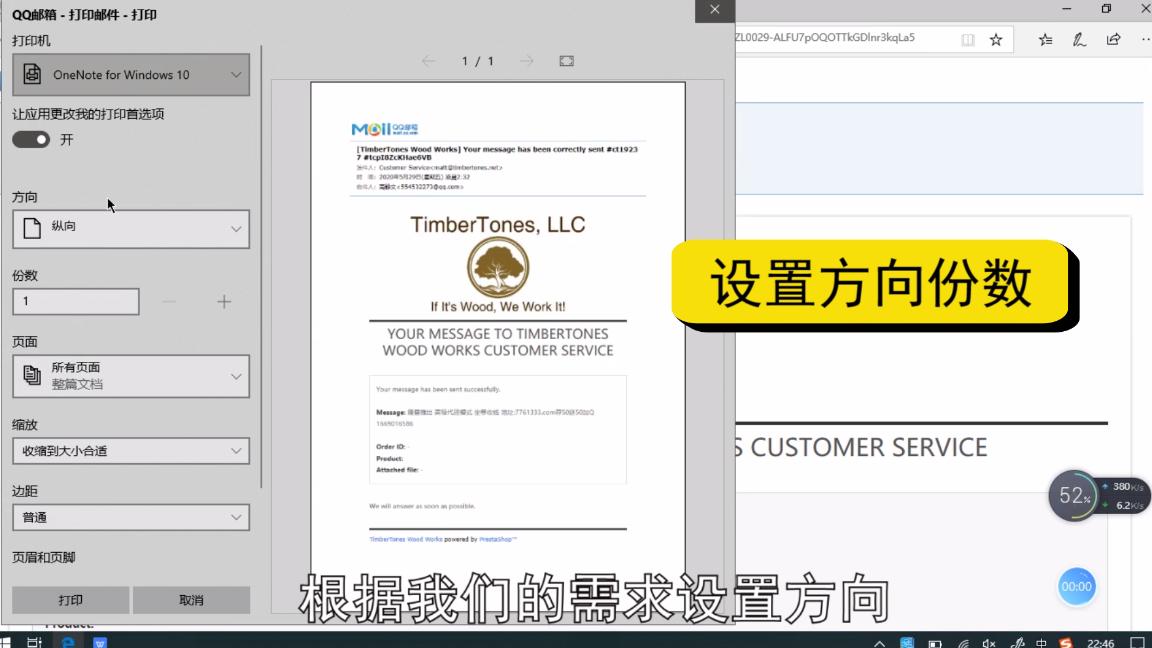Image resolution: width=1152 pixels, height=648 pixels.
Task: Click the 00:00 recording timer bubble
Action: click(1076, 586)
